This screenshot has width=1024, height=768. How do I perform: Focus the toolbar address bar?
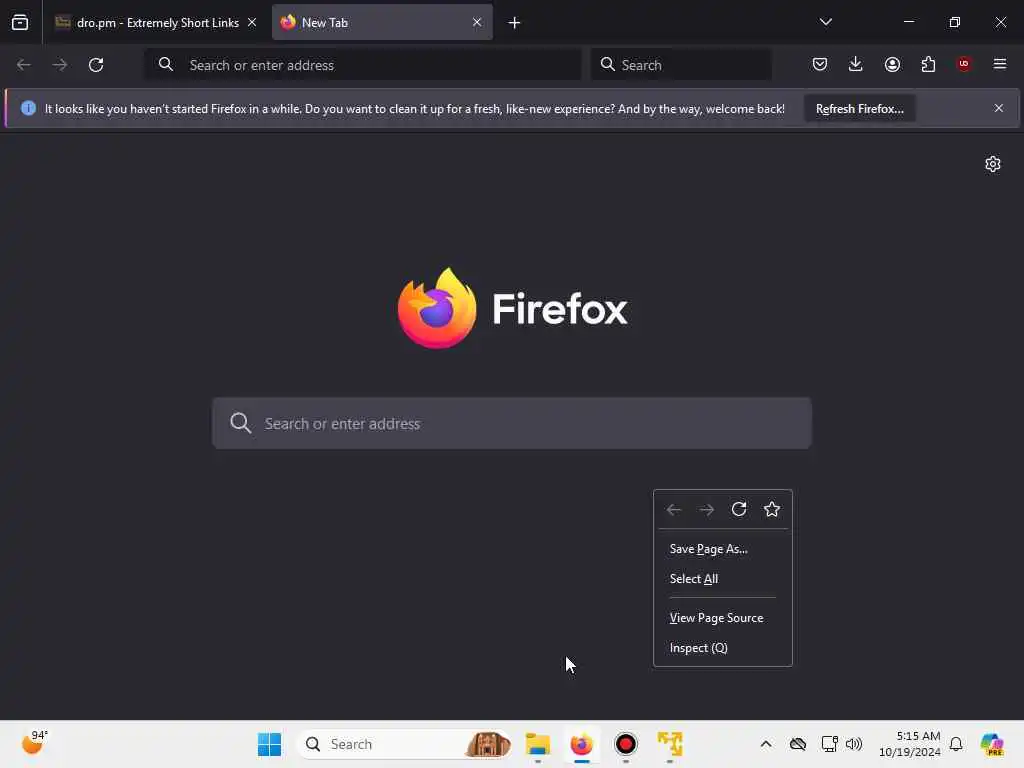363,65
